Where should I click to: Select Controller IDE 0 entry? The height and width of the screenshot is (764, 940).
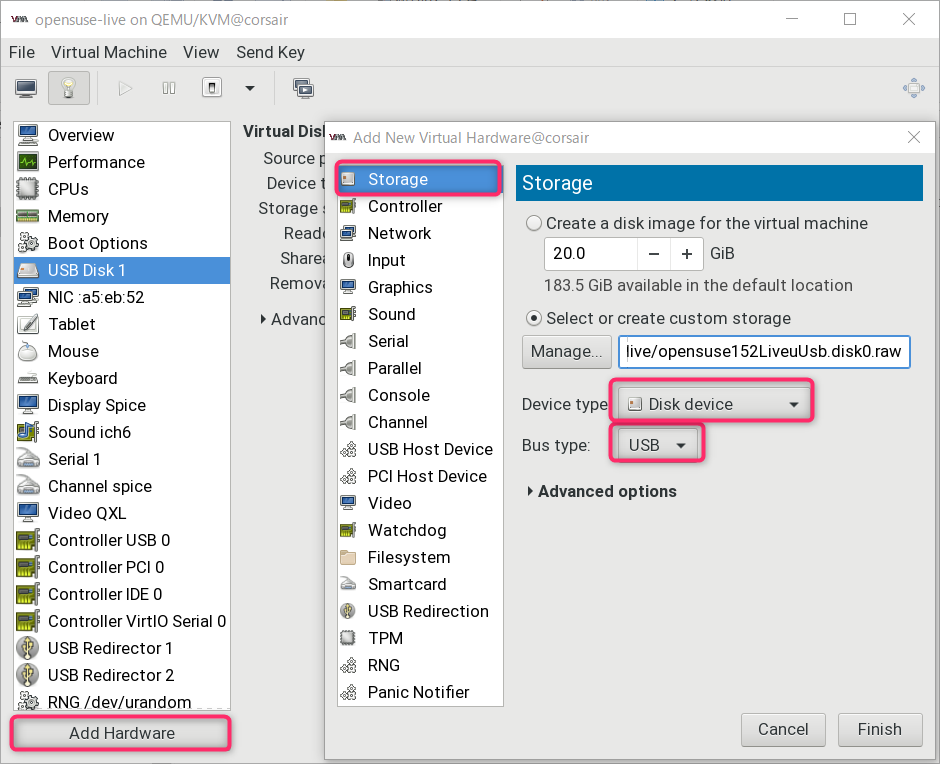122,594
